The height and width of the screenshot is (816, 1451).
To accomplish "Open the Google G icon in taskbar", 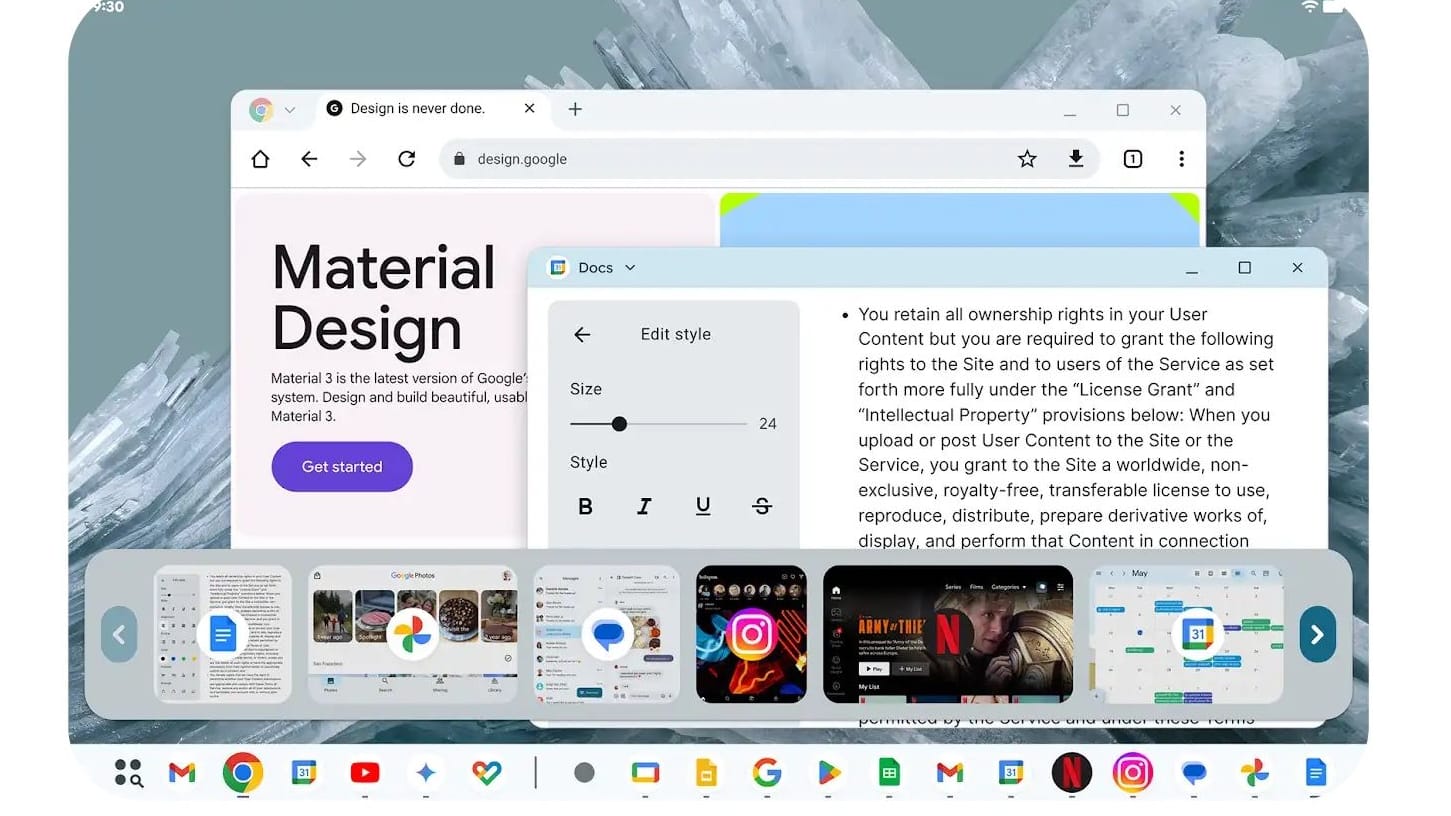I will (767, 772).
